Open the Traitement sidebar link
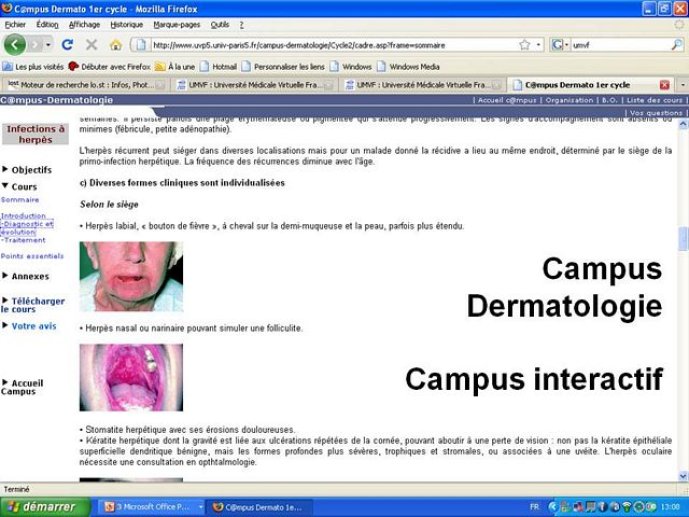The image size is (689, 517). coord(23,240)
